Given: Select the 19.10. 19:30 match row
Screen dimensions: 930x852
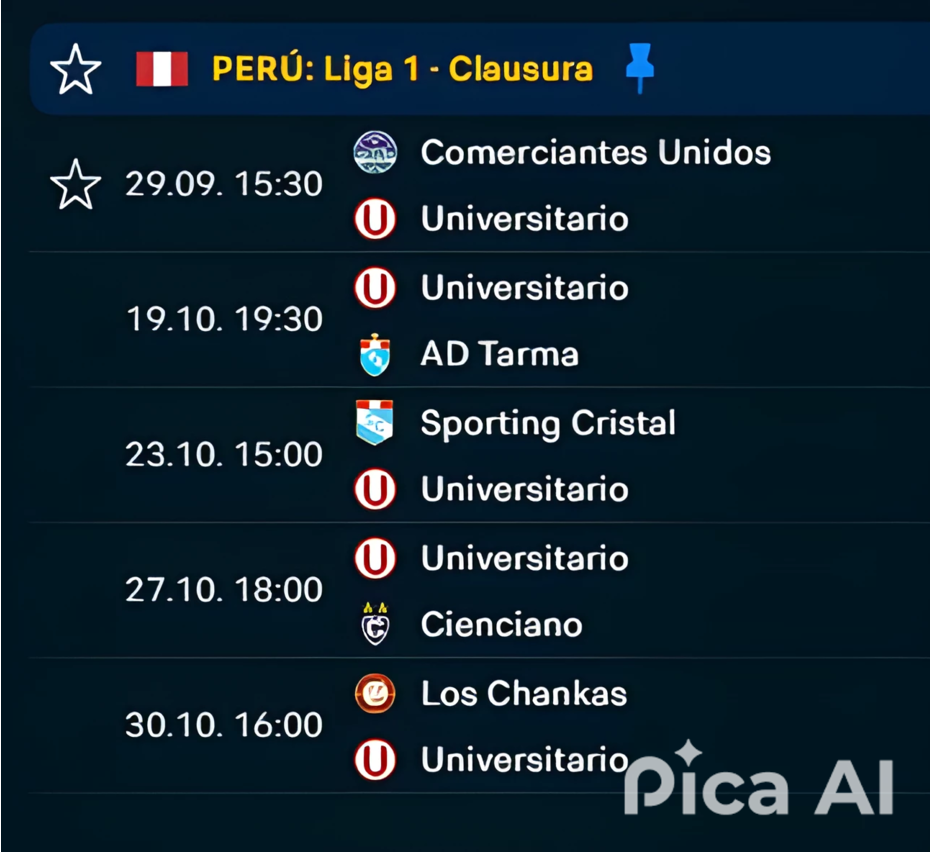Looking at the screenshot, I should 480,320.
